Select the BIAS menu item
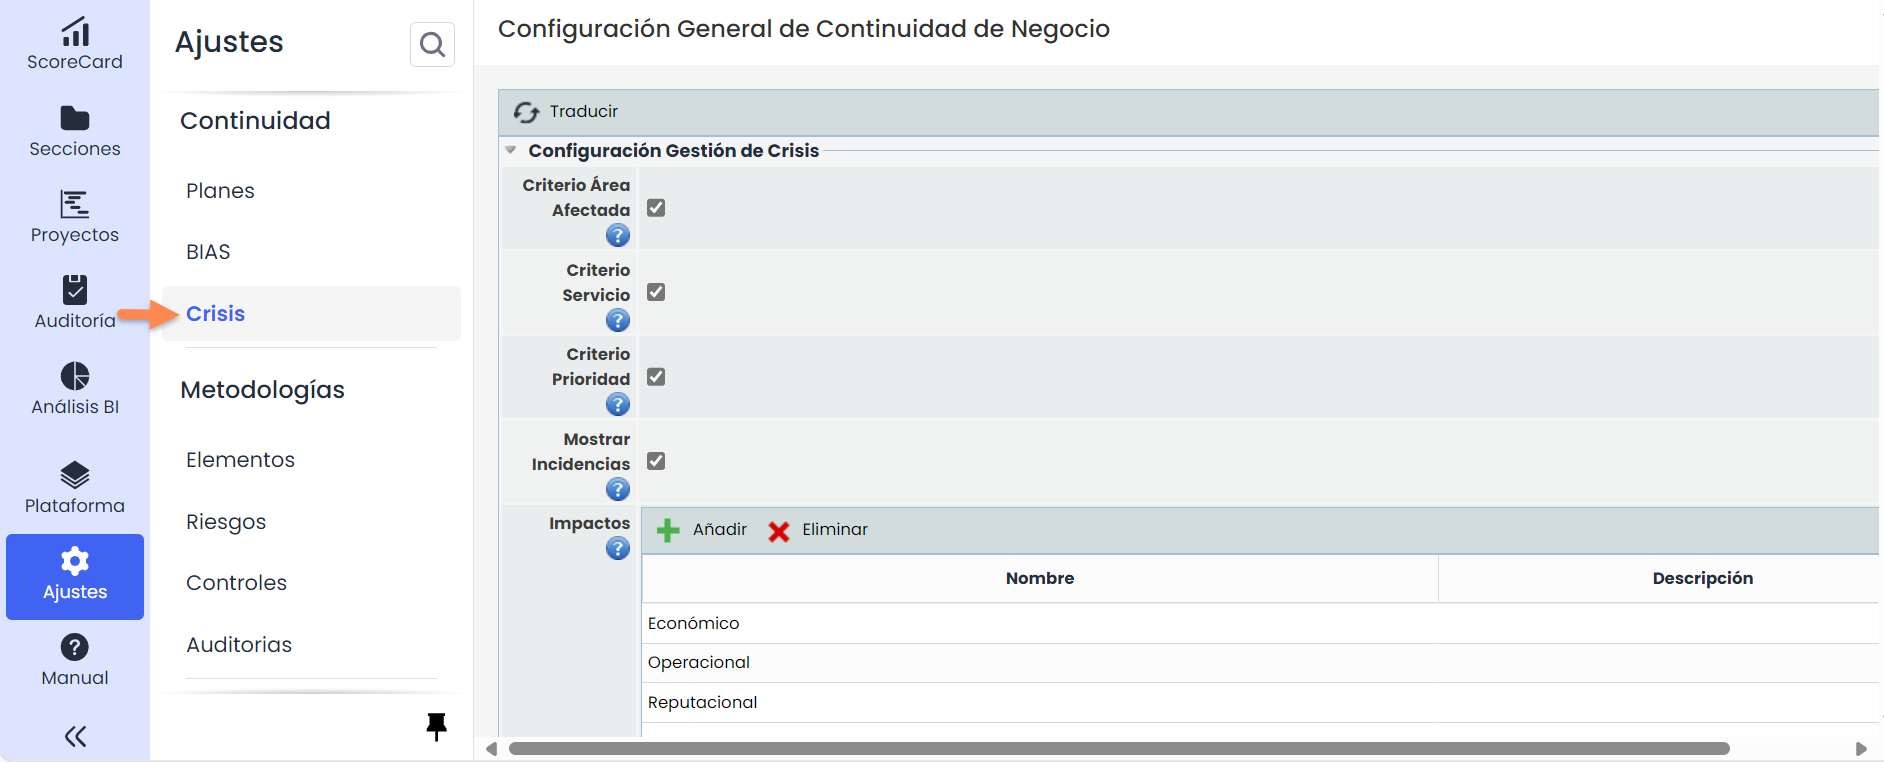The height and width of the screenshot is (762, 1884). tap(208, 252)
